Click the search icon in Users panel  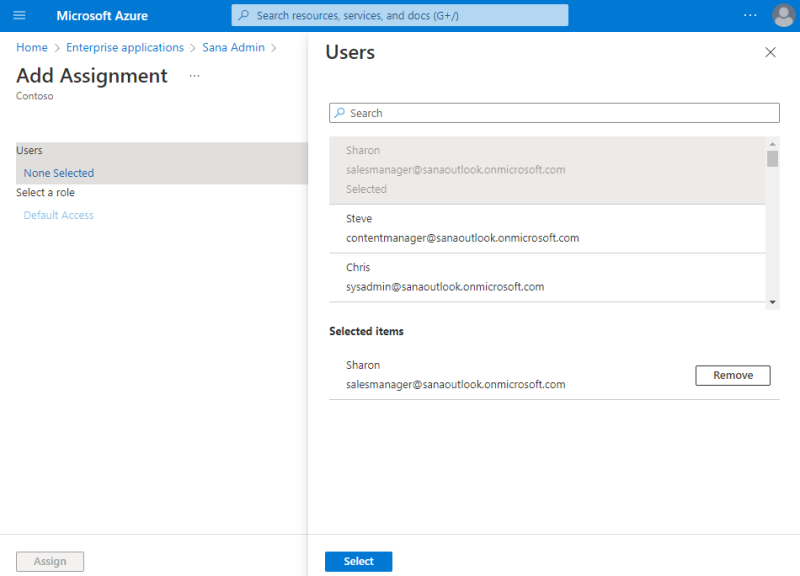(340, 113)
